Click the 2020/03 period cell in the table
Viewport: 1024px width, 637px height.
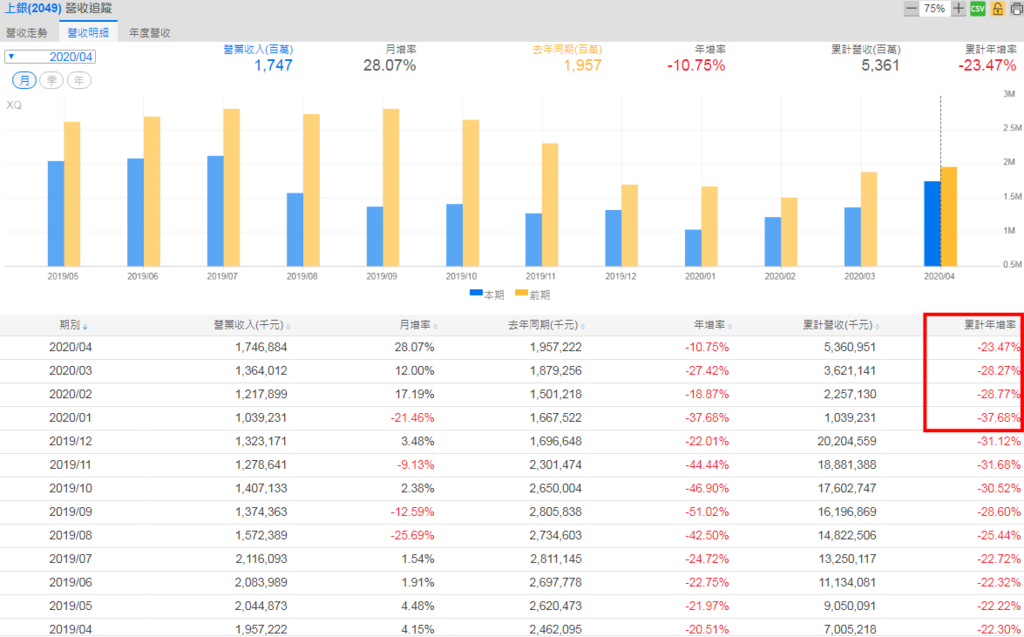tap(71, 370)
